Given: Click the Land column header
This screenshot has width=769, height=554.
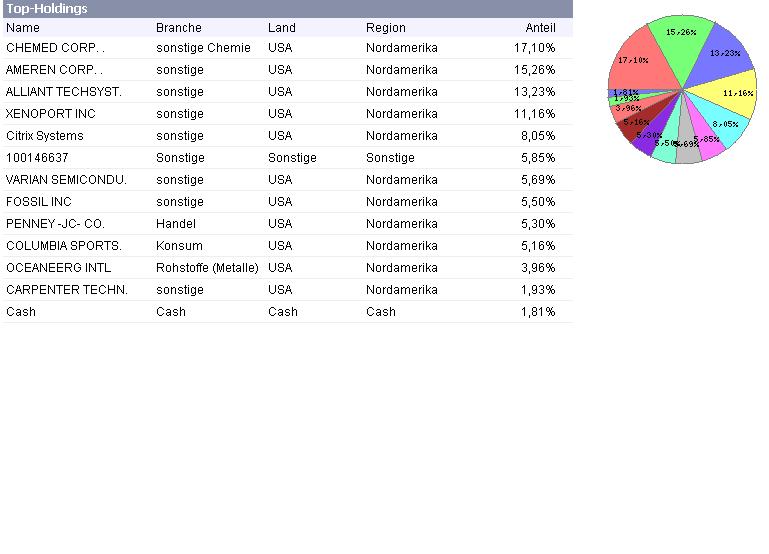Looking at the screenshot, I should 282,28.
